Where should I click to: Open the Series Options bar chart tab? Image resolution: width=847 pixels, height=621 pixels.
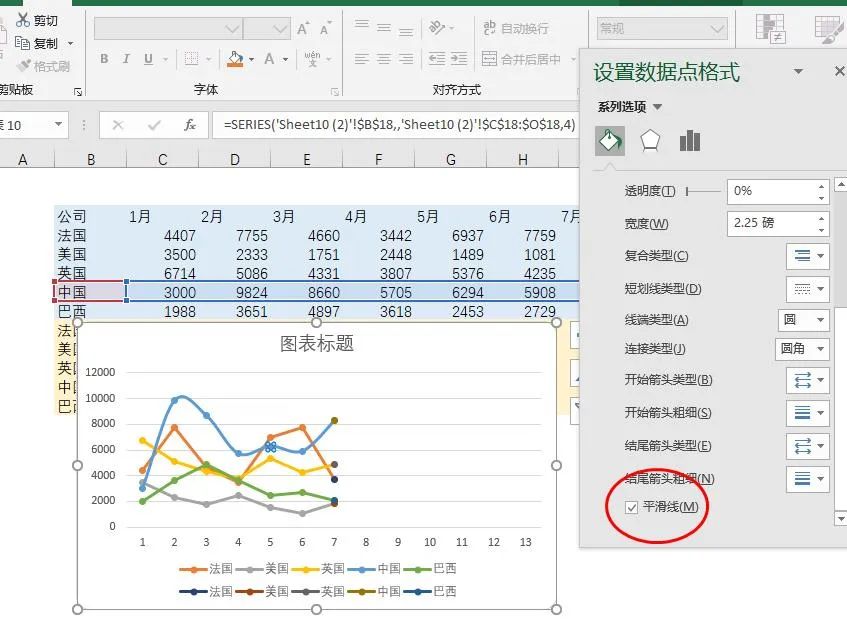coord(689,140)
